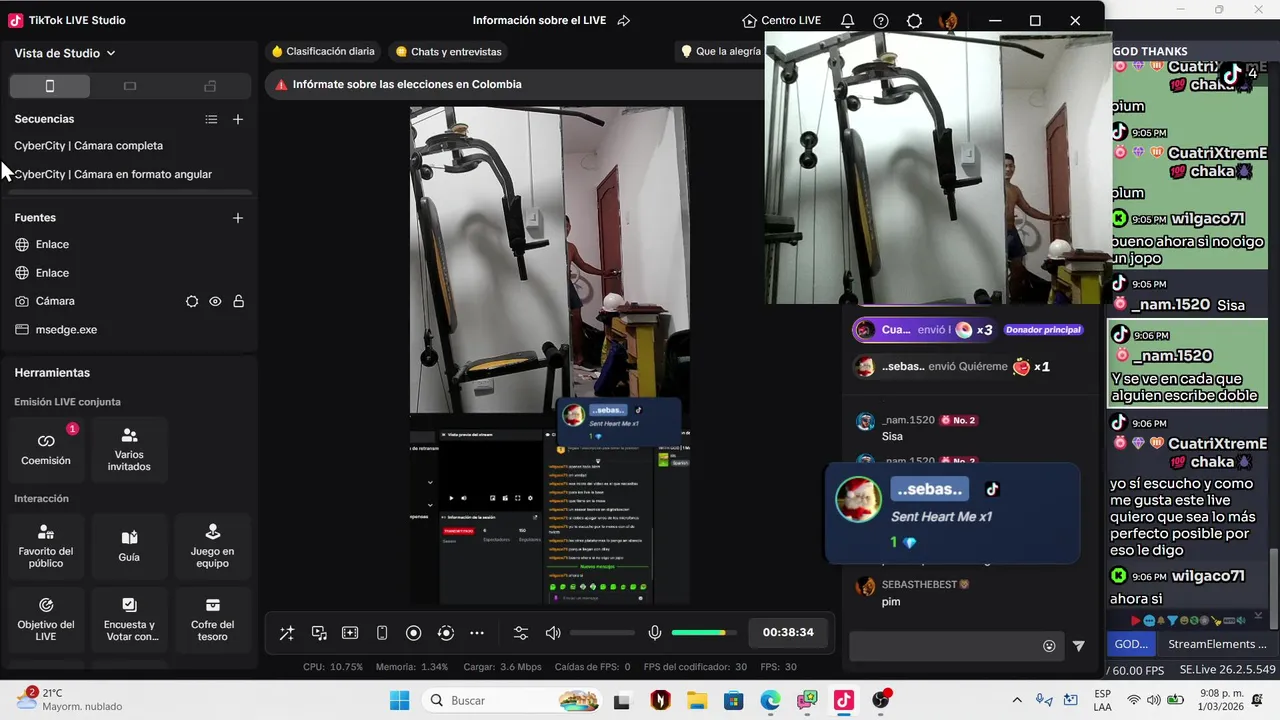Open the three-dot more options menu

(477, 633)
